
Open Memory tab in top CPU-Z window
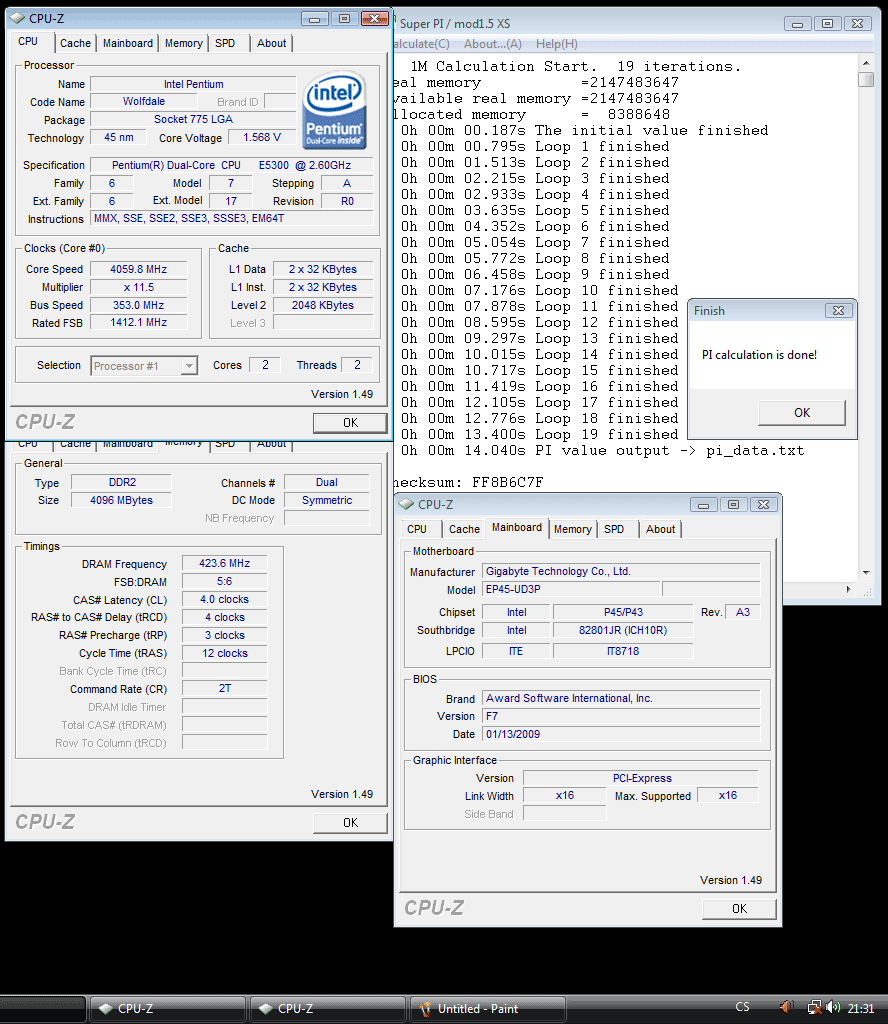(183, 43)
